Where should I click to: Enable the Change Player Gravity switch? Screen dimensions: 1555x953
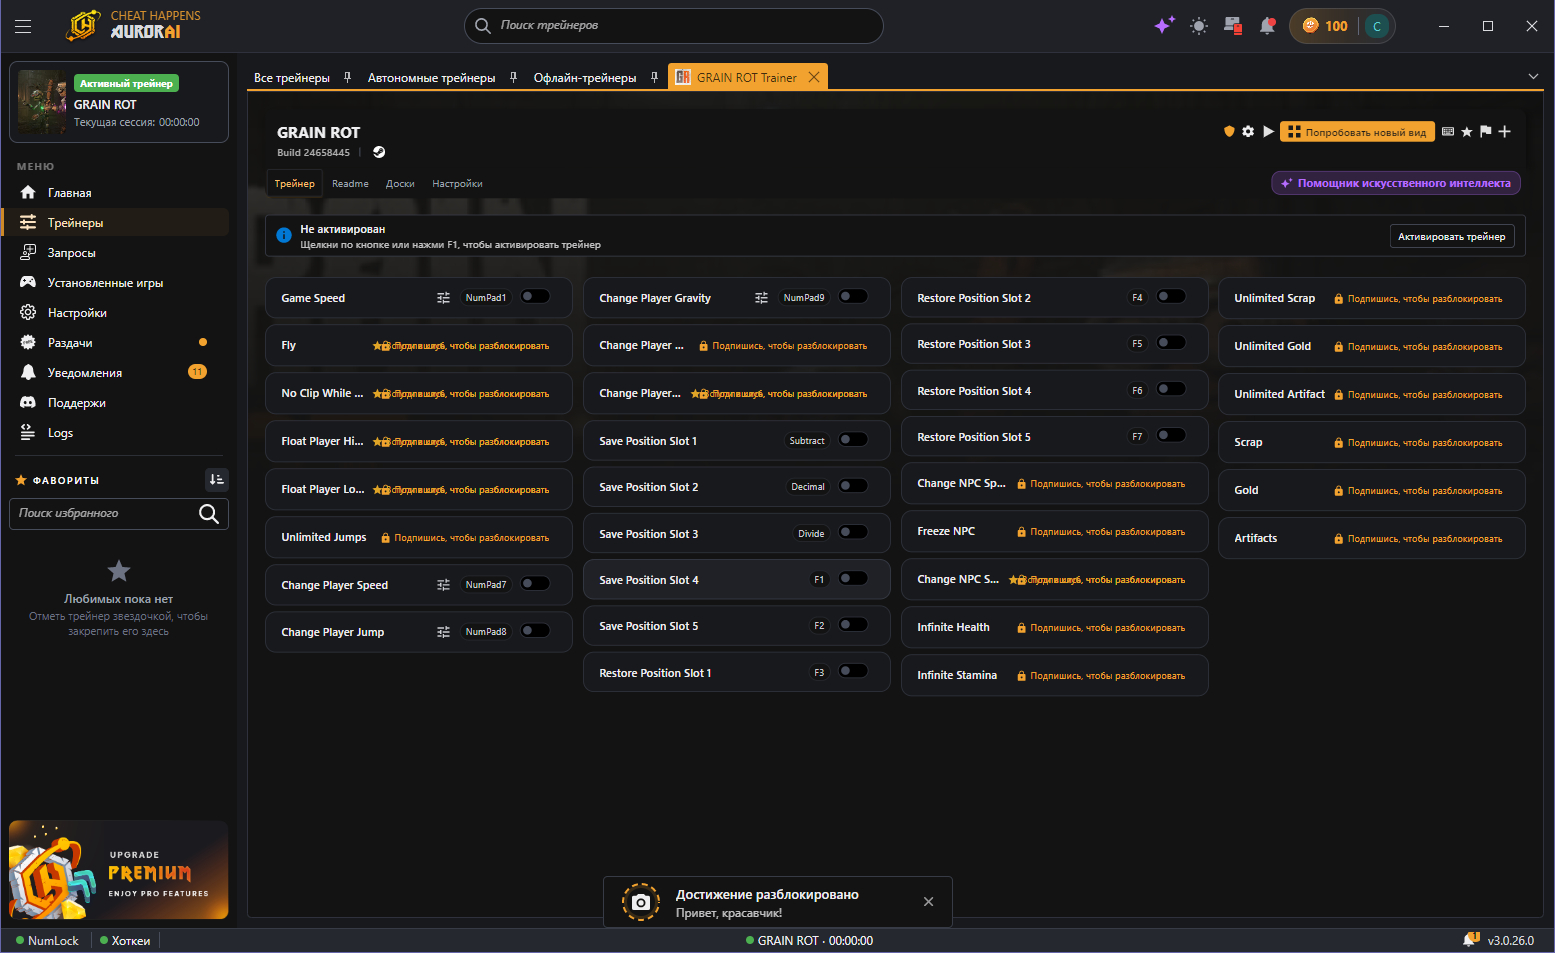coord(853,297)
